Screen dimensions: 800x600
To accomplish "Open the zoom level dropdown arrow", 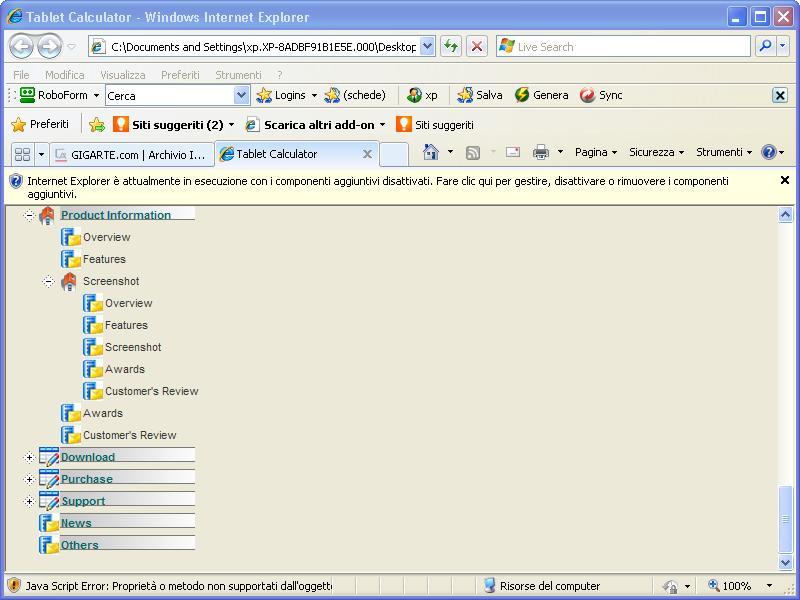I will [x=769, y=586].
